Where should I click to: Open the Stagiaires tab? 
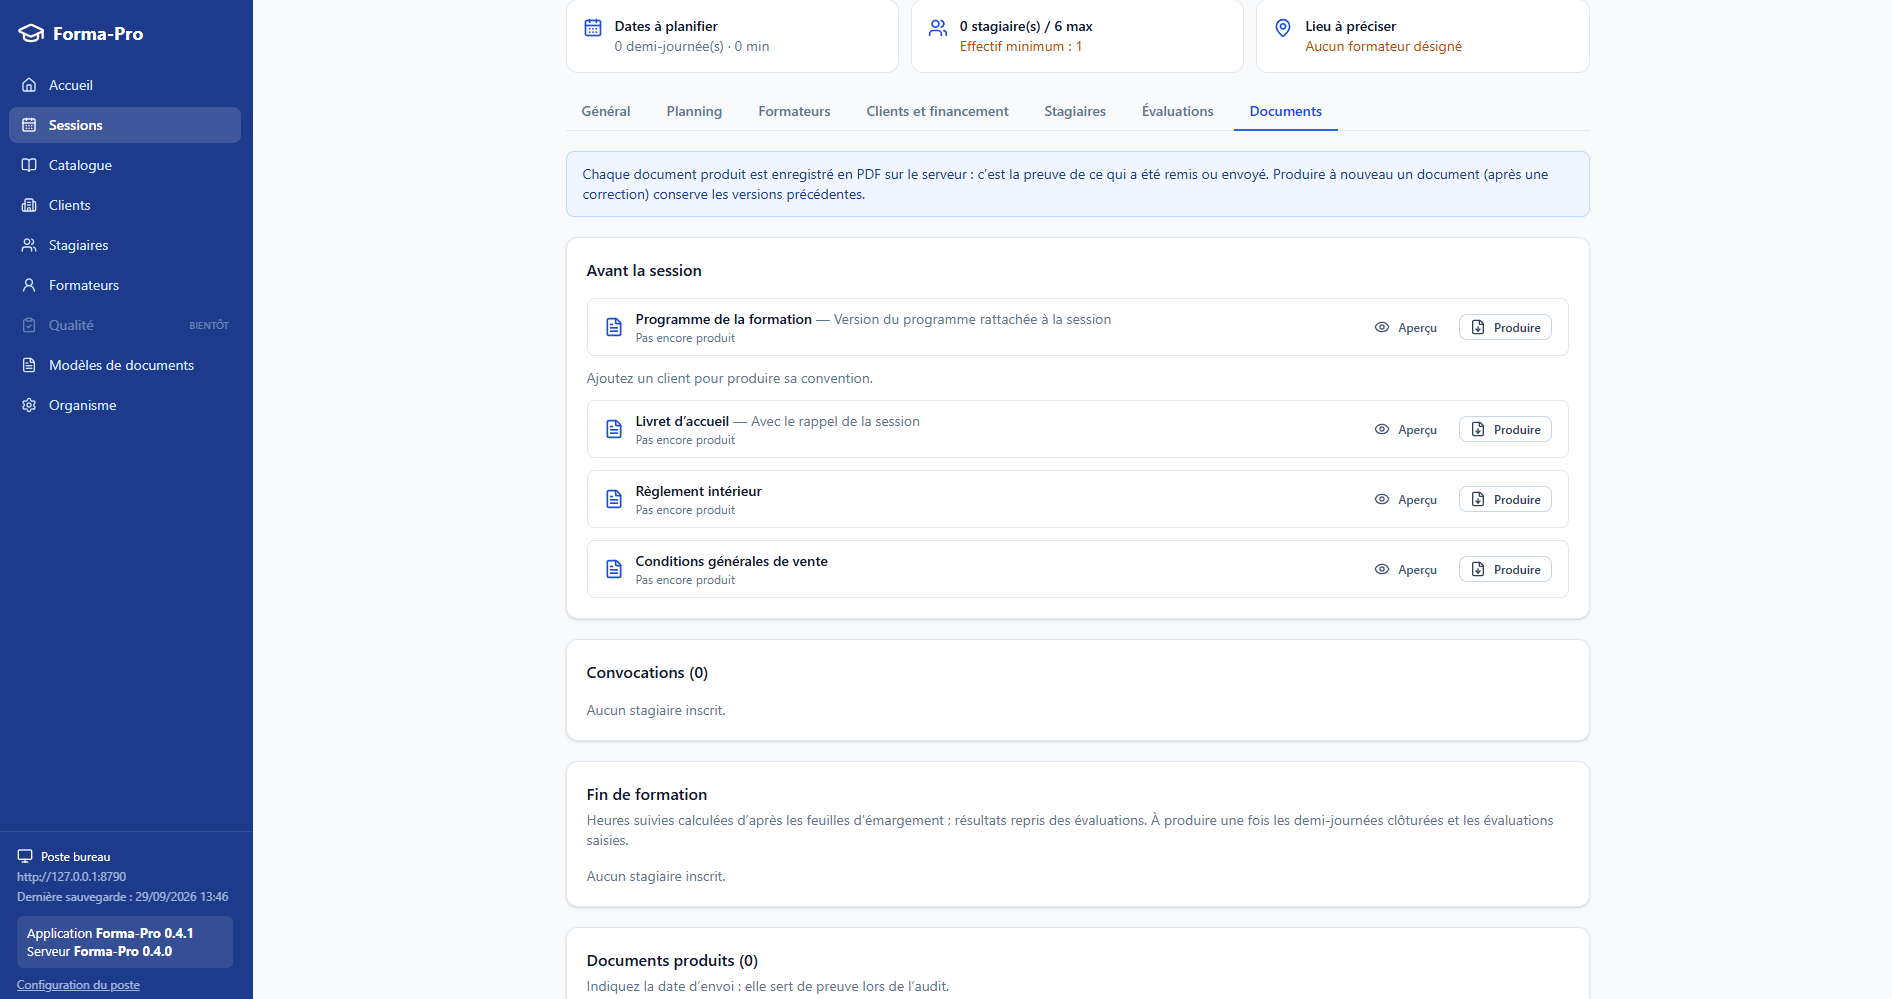click(x=1075, y=111)
